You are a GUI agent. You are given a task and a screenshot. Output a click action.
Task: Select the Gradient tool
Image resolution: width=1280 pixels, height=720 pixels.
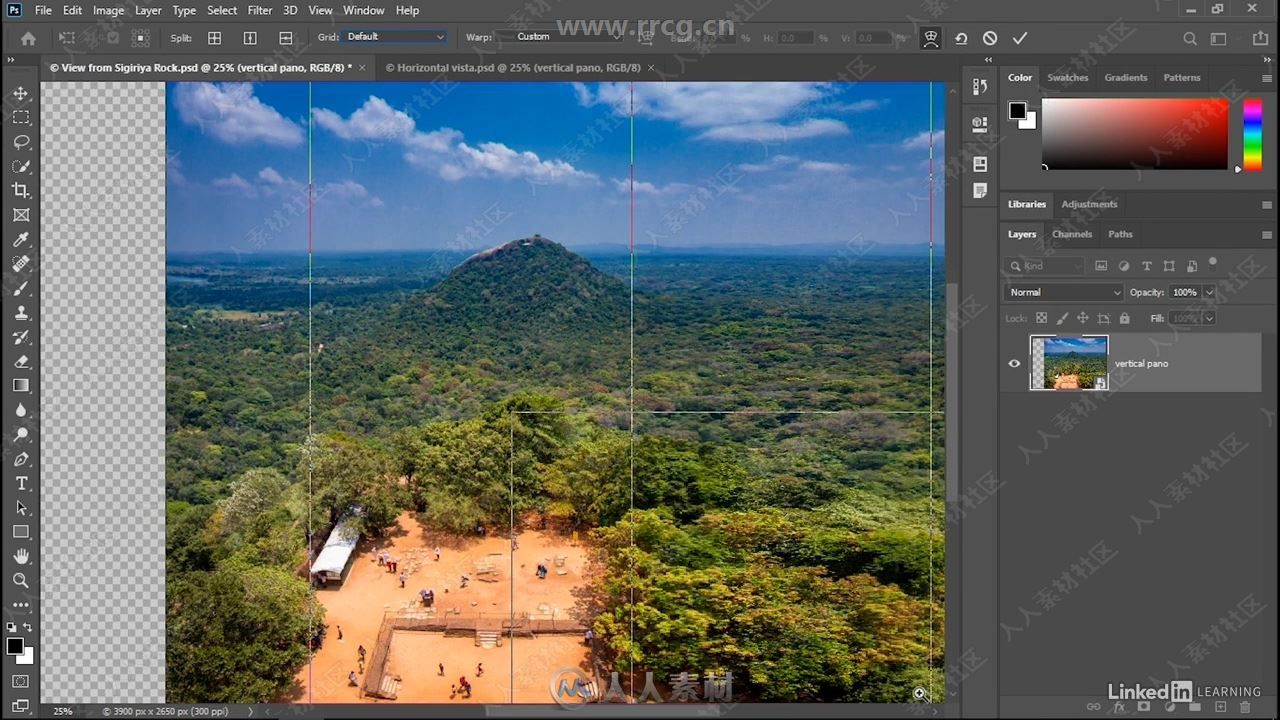tap(20, 385)
